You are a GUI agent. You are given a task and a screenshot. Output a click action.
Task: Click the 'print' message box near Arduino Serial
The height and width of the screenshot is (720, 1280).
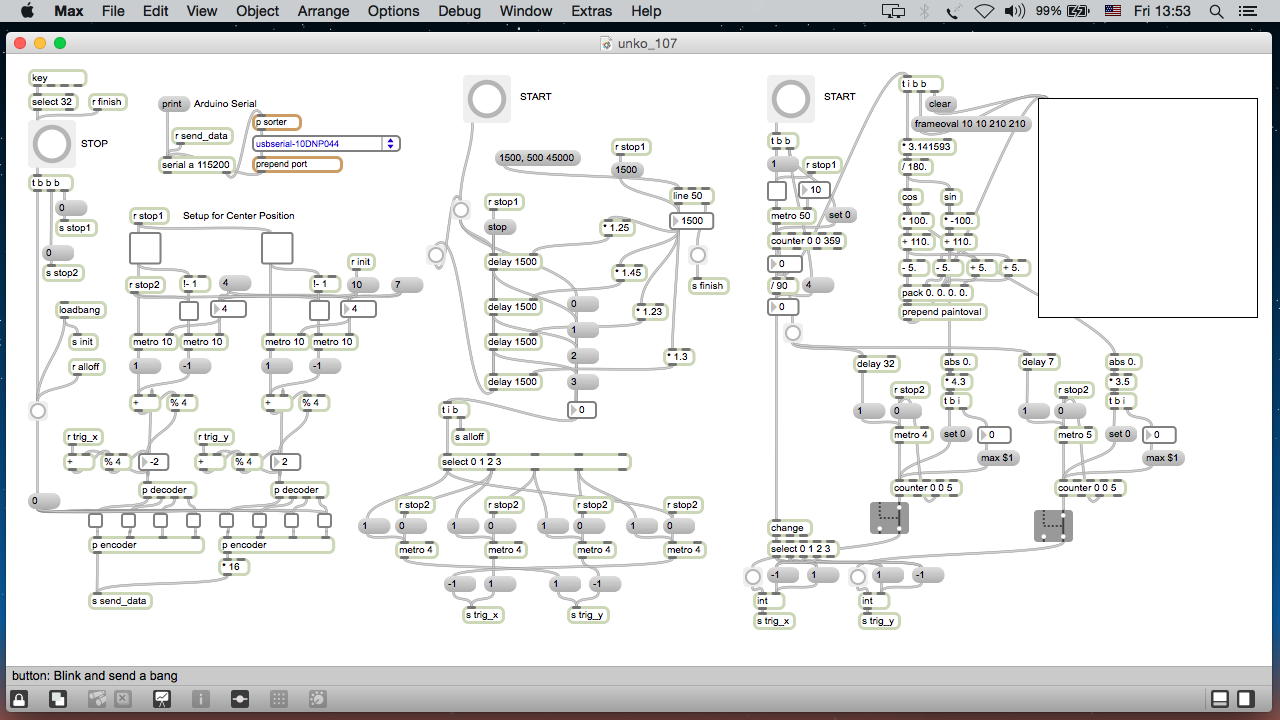pos(173,104)
